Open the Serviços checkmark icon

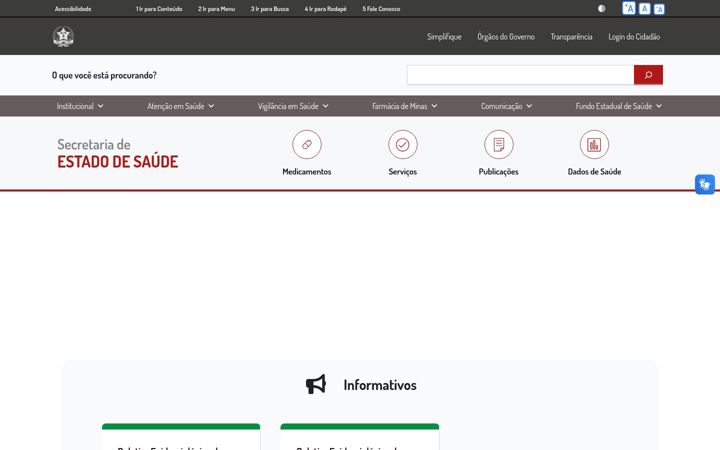click(403, 145)
